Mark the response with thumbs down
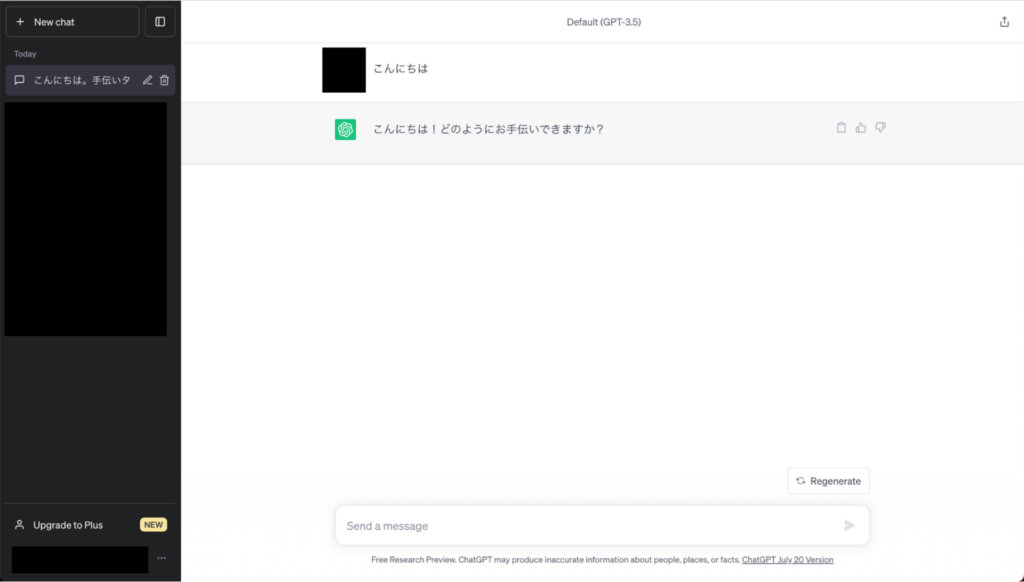This screenshot has width=1024, height=582. [x=880, y=128]
